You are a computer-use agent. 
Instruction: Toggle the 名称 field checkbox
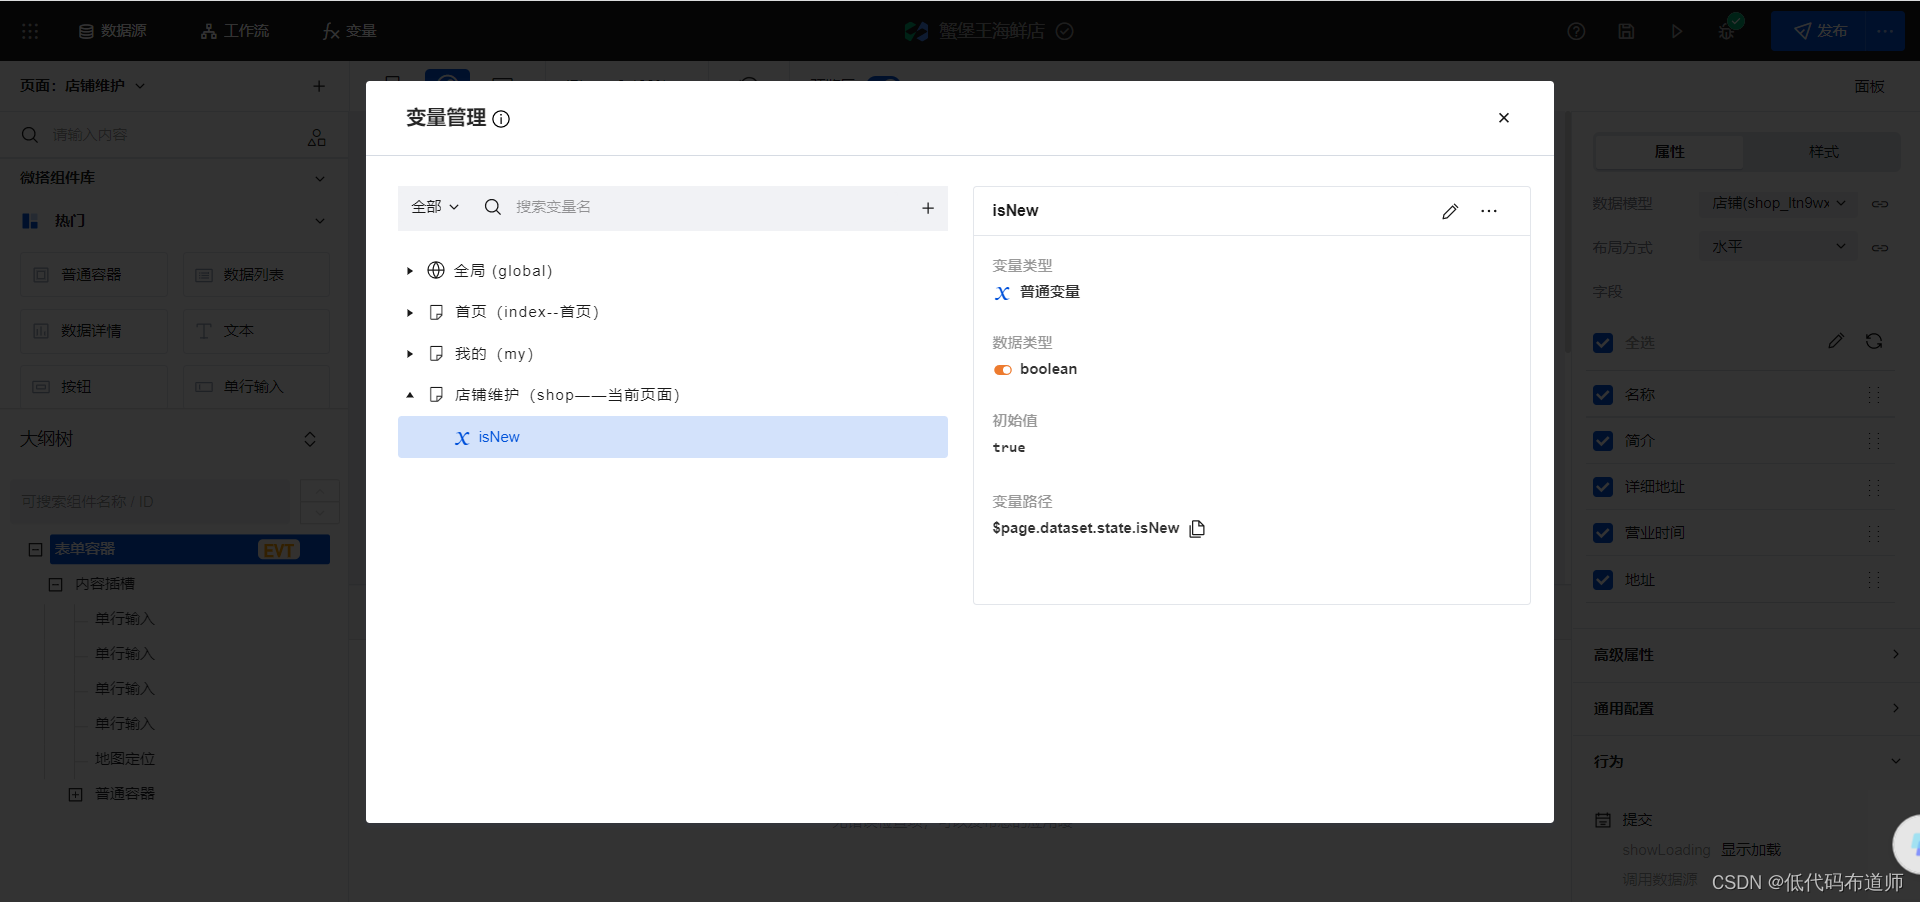coord(1603,395)
